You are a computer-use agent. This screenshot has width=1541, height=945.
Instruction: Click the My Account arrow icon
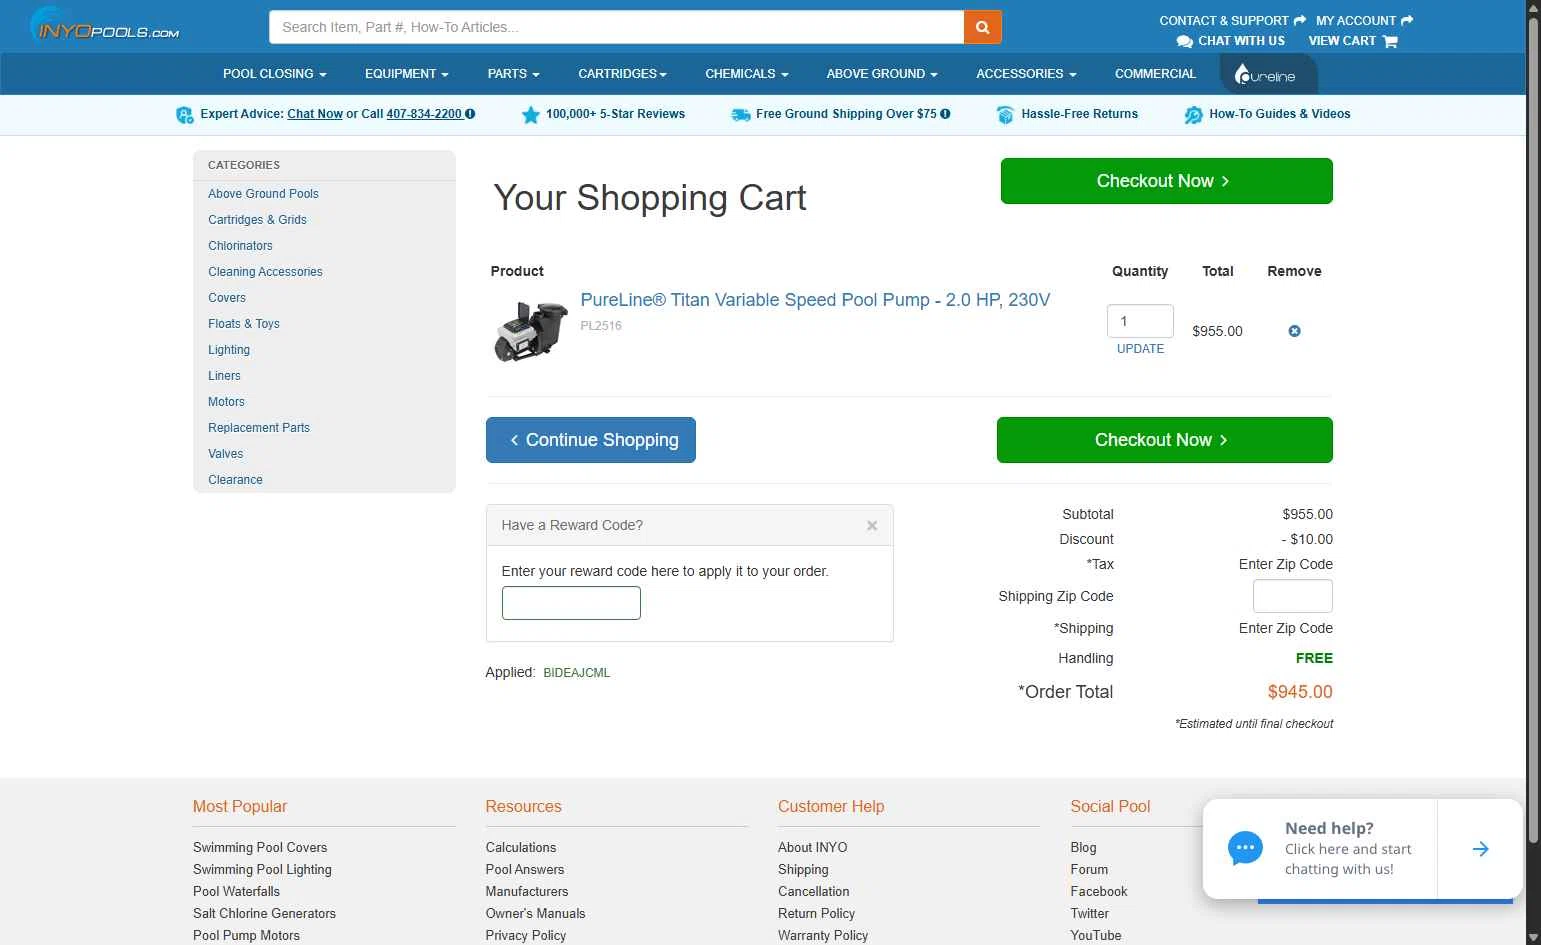coord(1407,20)
